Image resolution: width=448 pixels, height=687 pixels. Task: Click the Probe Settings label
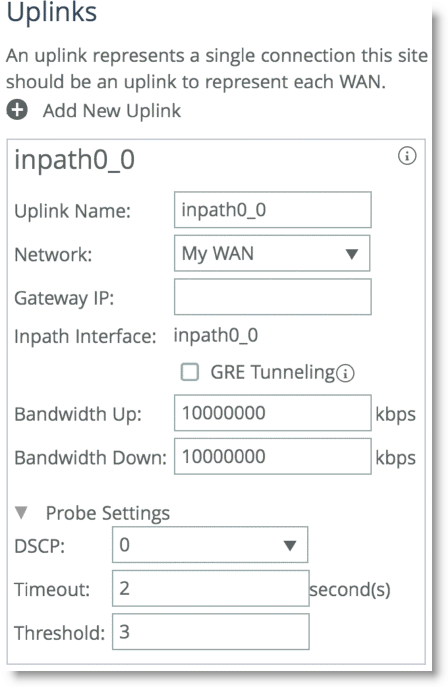[x=108, y=513]
